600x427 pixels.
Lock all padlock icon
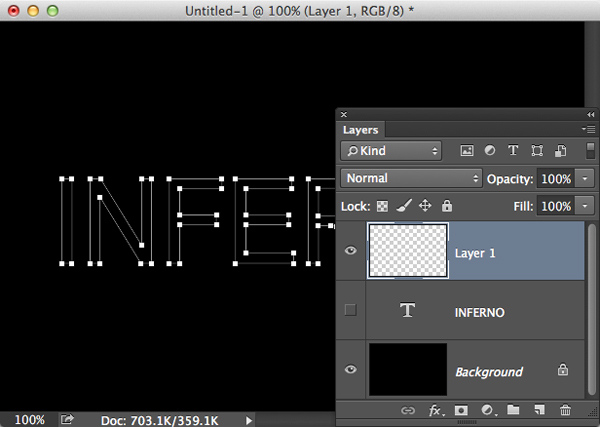coord(447,206)
